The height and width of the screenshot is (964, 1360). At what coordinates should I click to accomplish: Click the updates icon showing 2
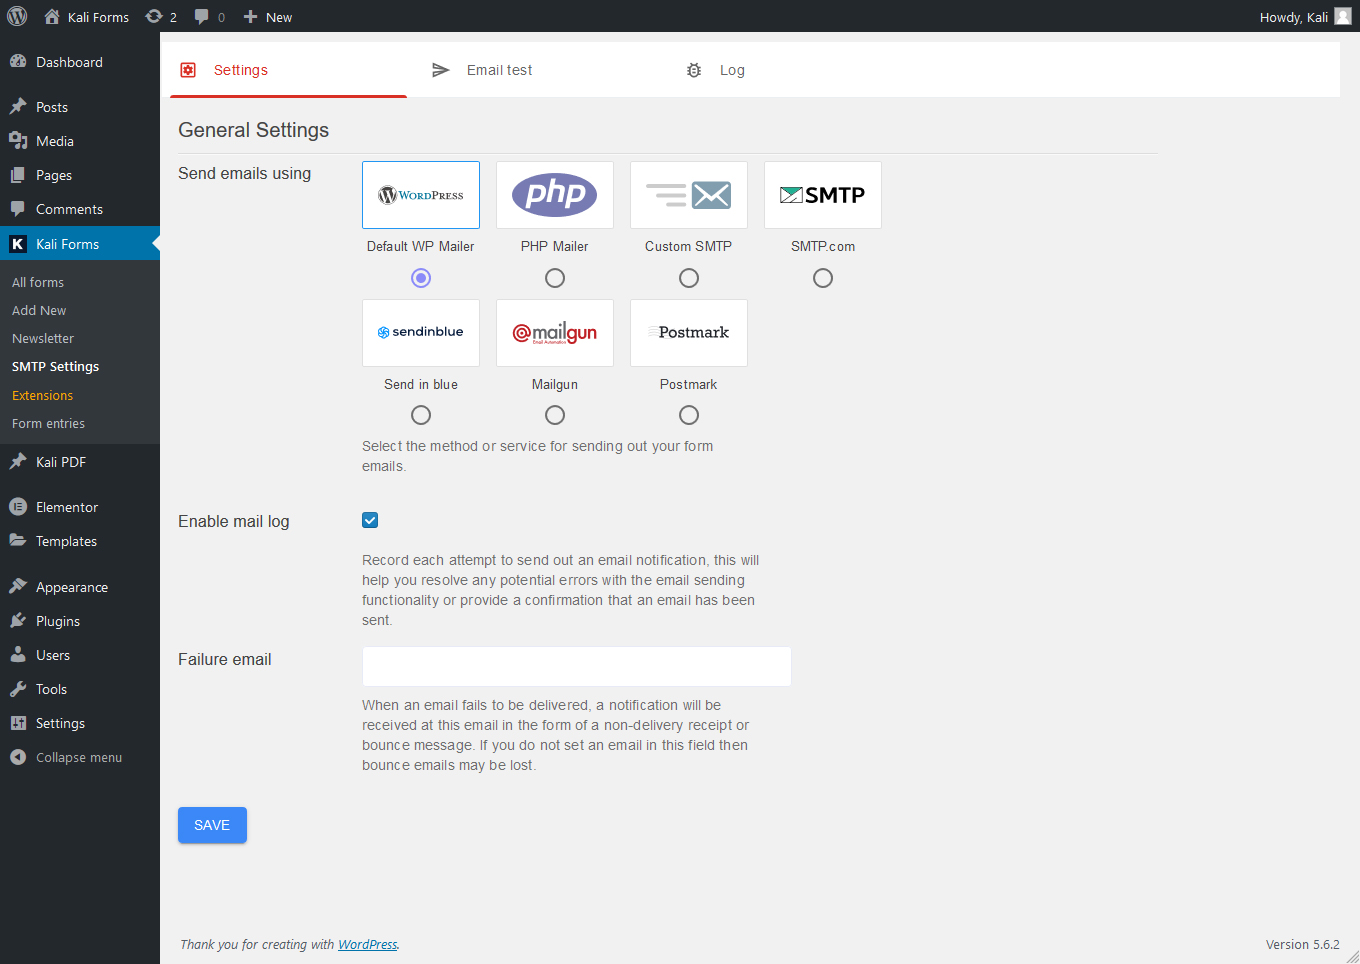154,16
